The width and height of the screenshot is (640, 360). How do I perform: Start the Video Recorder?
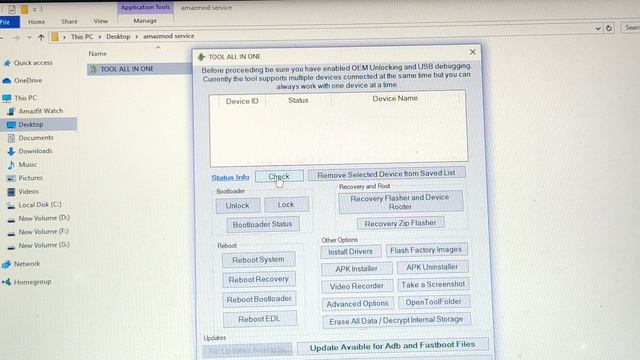pos(357,287)
